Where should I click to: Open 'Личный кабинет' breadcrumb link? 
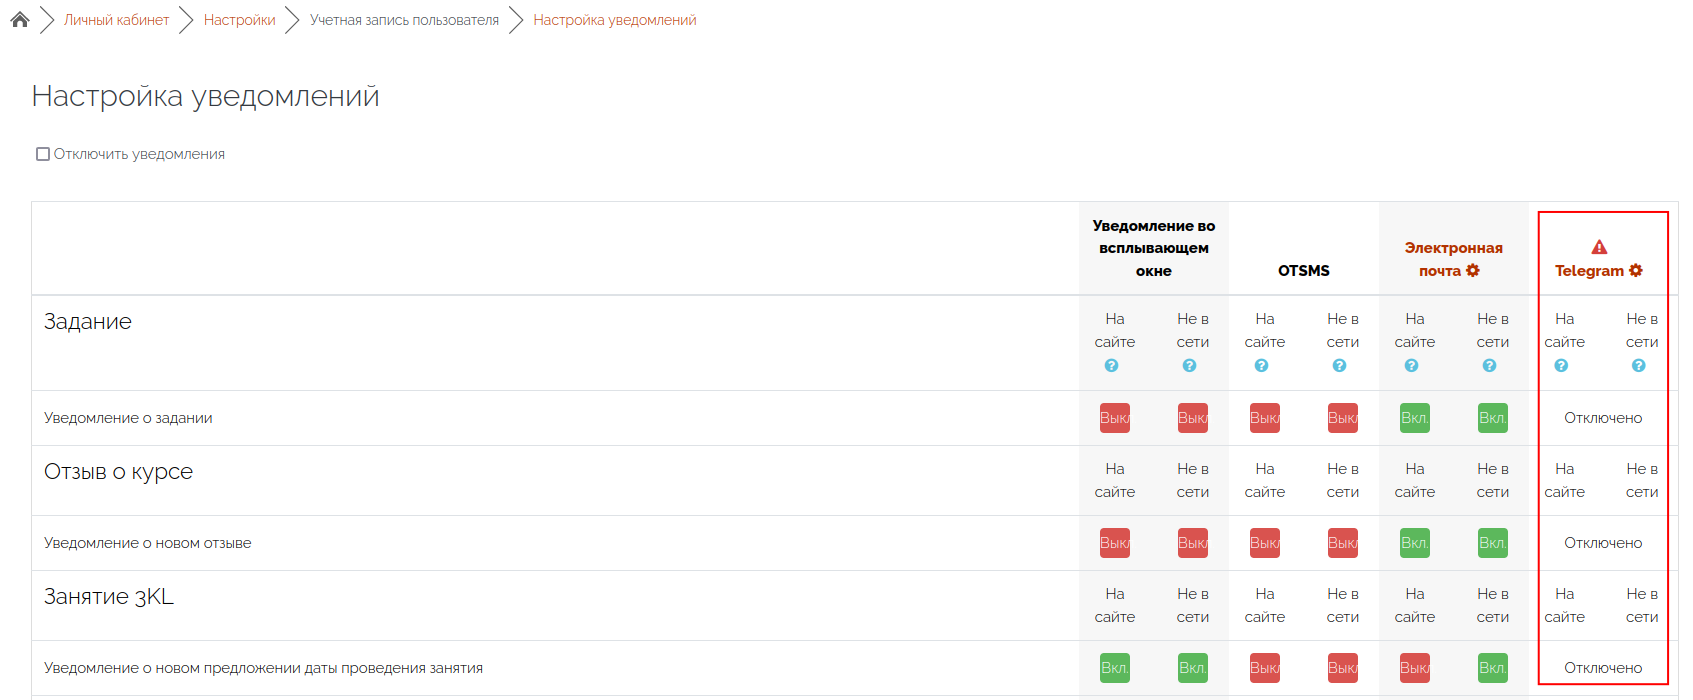(x=116, y=20)
